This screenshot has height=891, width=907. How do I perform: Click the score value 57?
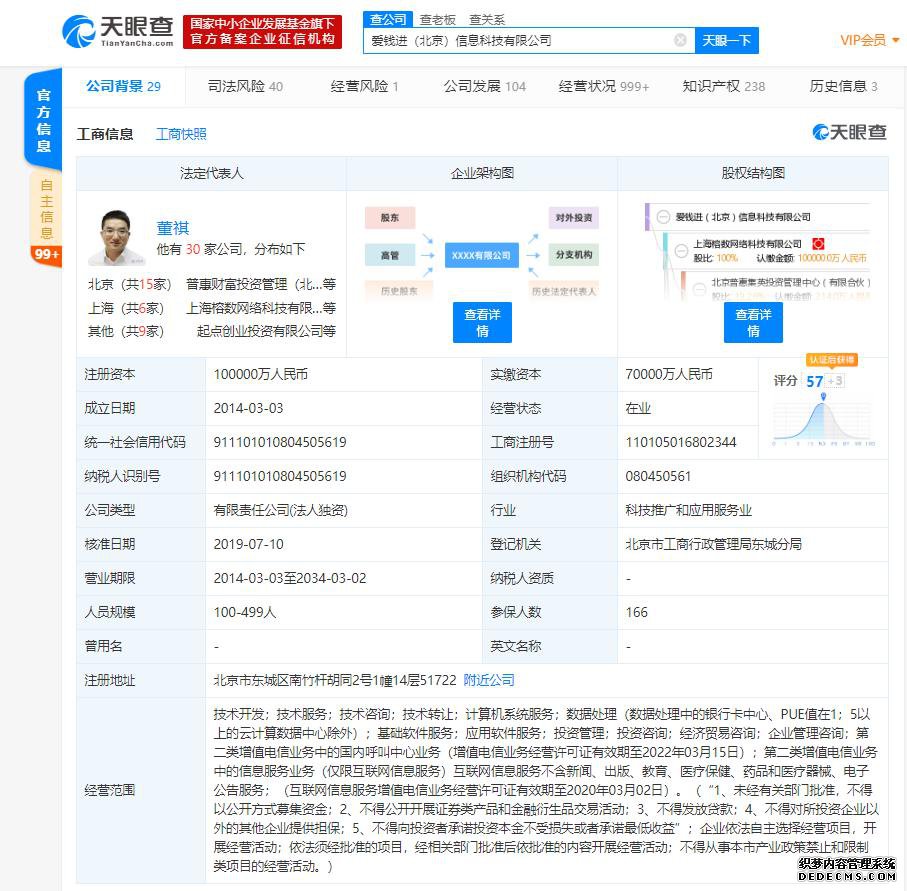pos(814,381)
